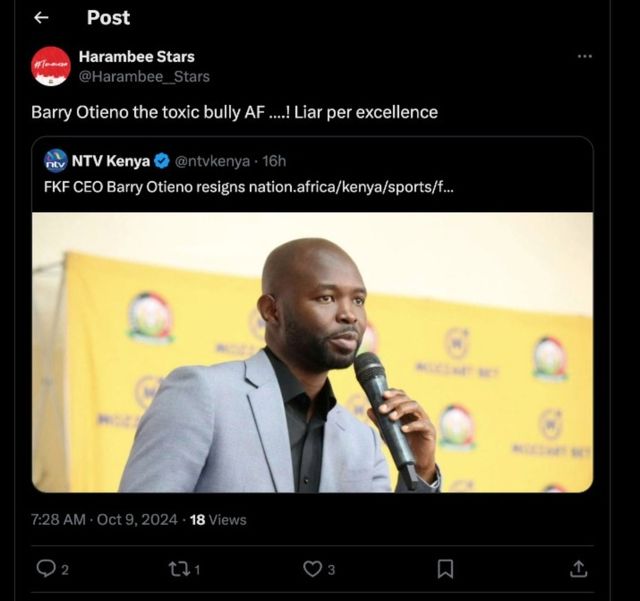Screen dimensions: 640x601
Task: Open the Harambee Stars display name
Action: point(136,57)
